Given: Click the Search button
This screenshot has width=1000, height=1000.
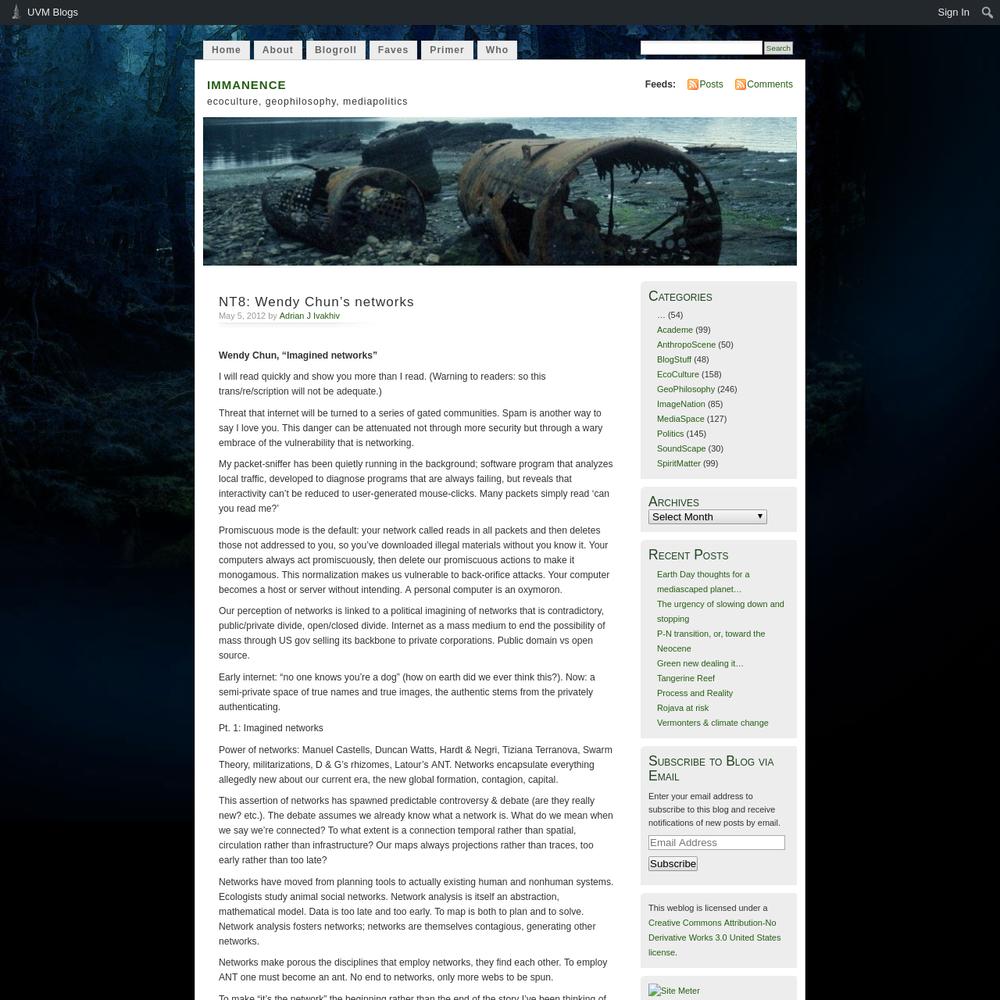Looking at the screenshot, I should [778, 48].
